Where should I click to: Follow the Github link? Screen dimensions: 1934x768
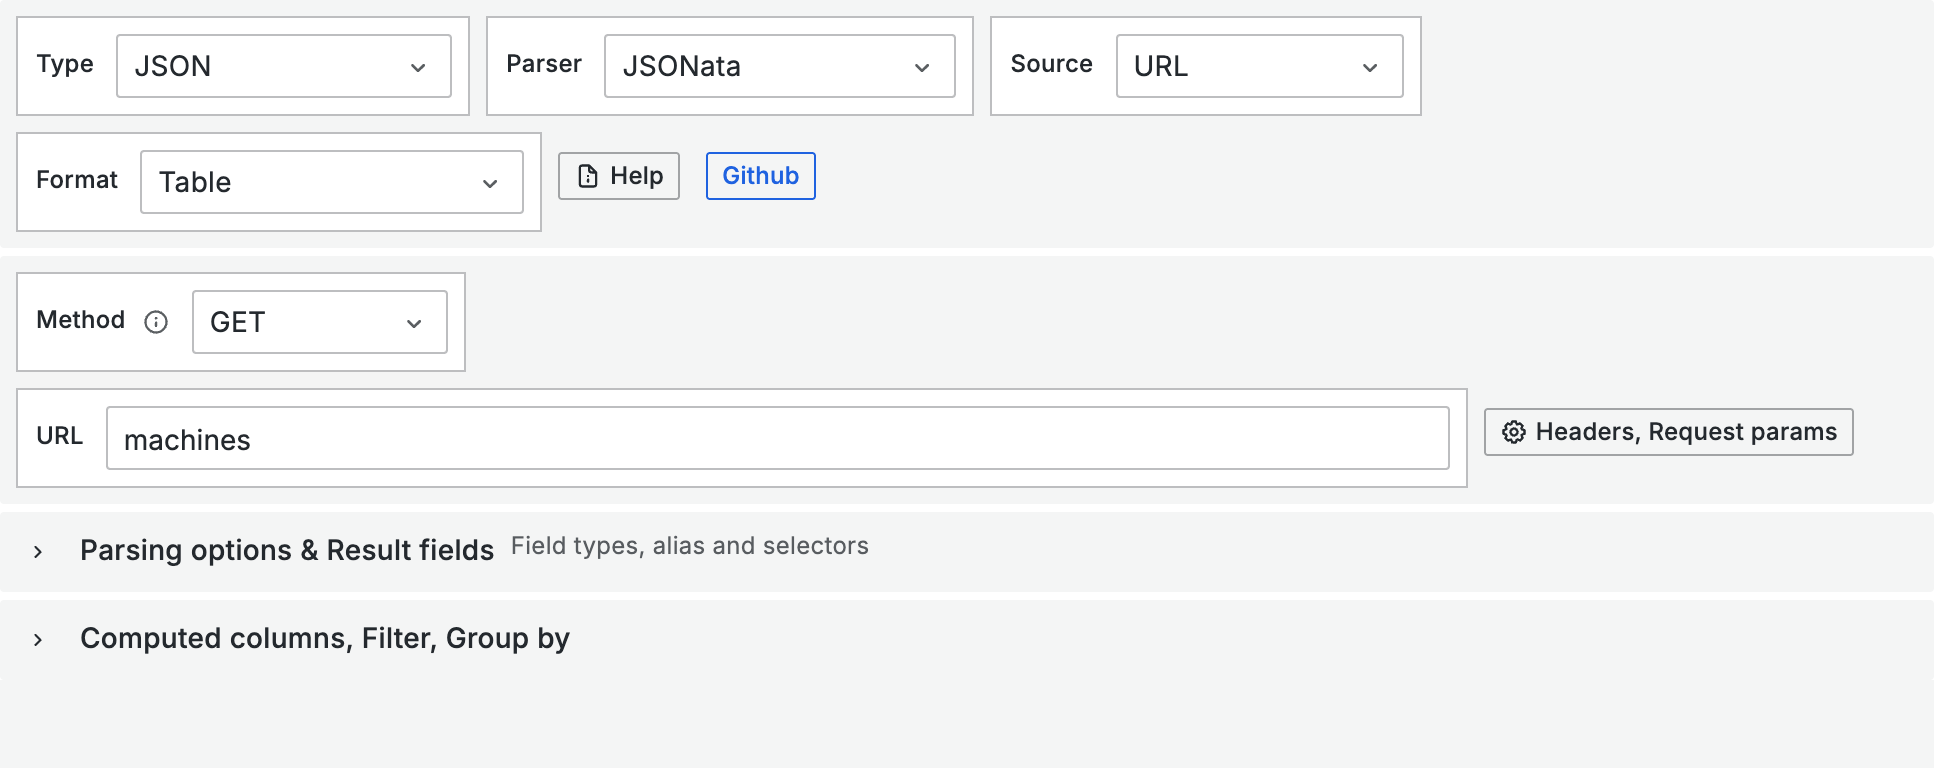[760, 176]
